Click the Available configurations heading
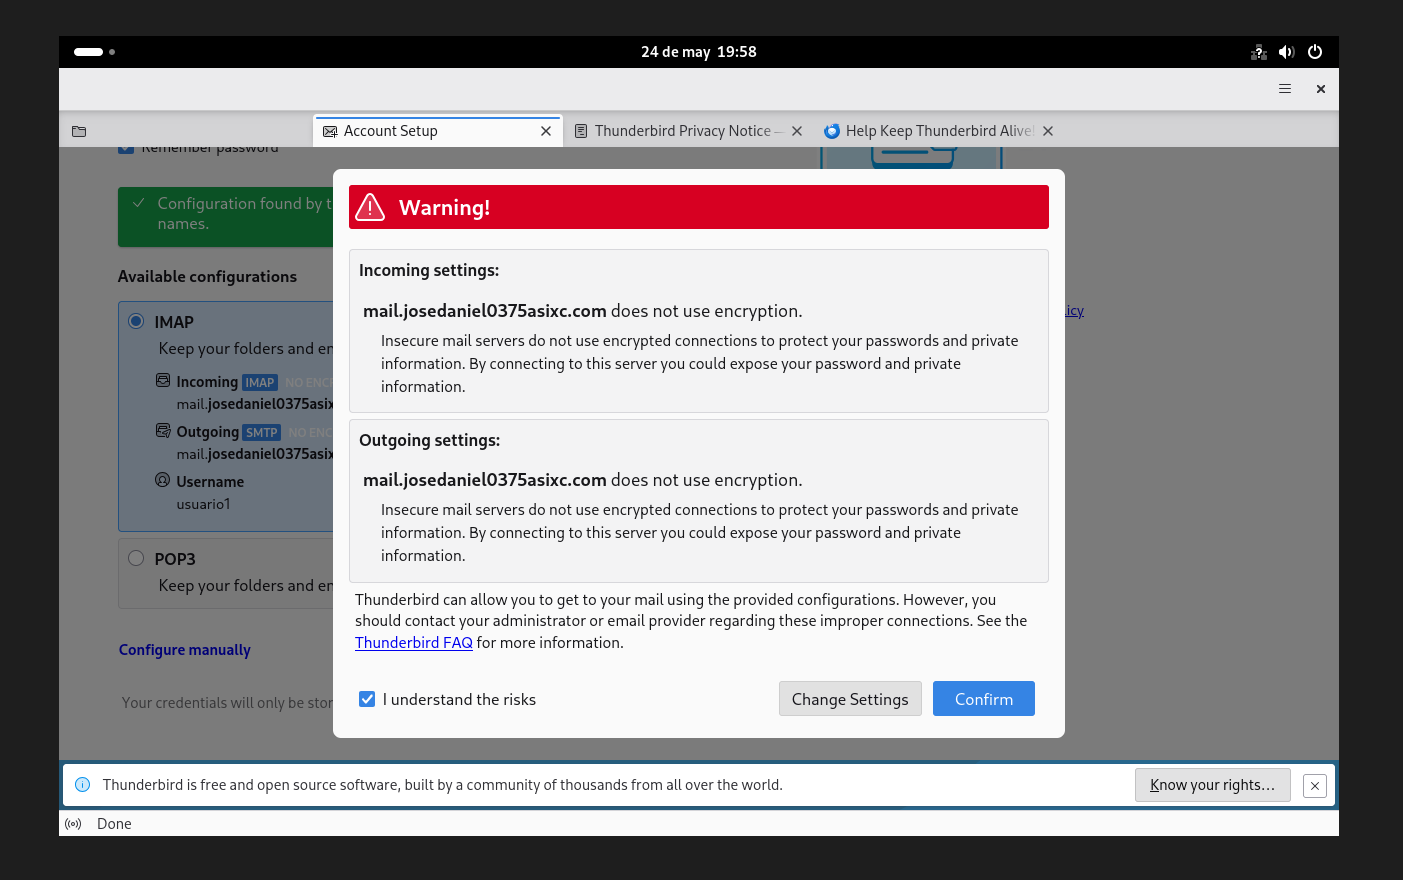 207,277
